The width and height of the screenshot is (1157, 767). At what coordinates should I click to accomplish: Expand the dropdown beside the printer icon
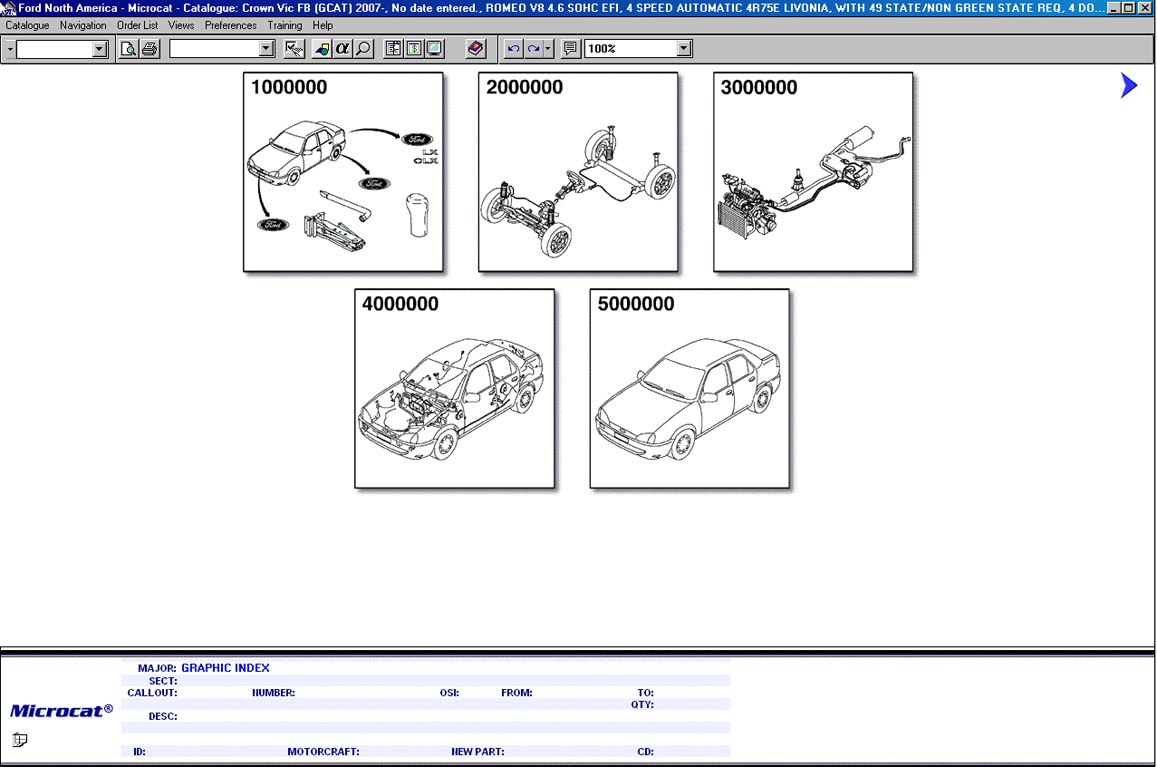(x=266, y=49)
